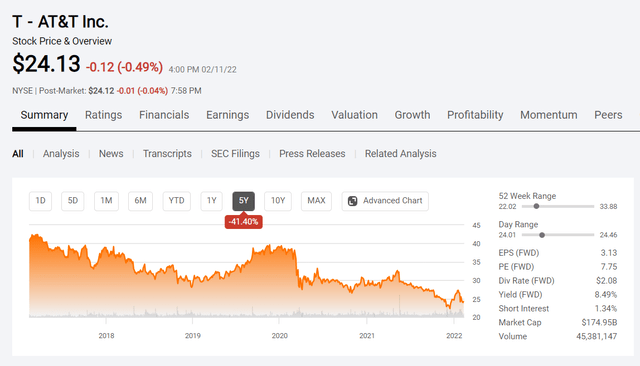Click the 2020 label on chart axis
Viewport: 640px width, 366px height.
pos(280,336)
